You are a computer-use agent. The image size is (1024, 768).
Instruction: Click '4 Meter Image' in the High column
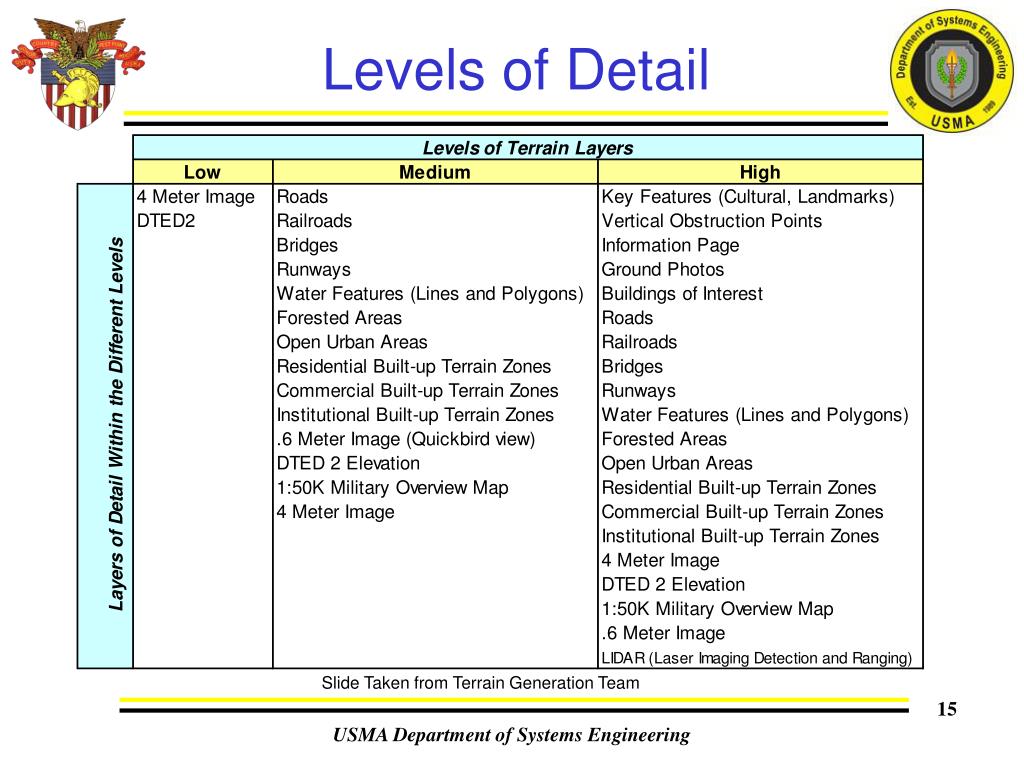(x=660, y=561)
